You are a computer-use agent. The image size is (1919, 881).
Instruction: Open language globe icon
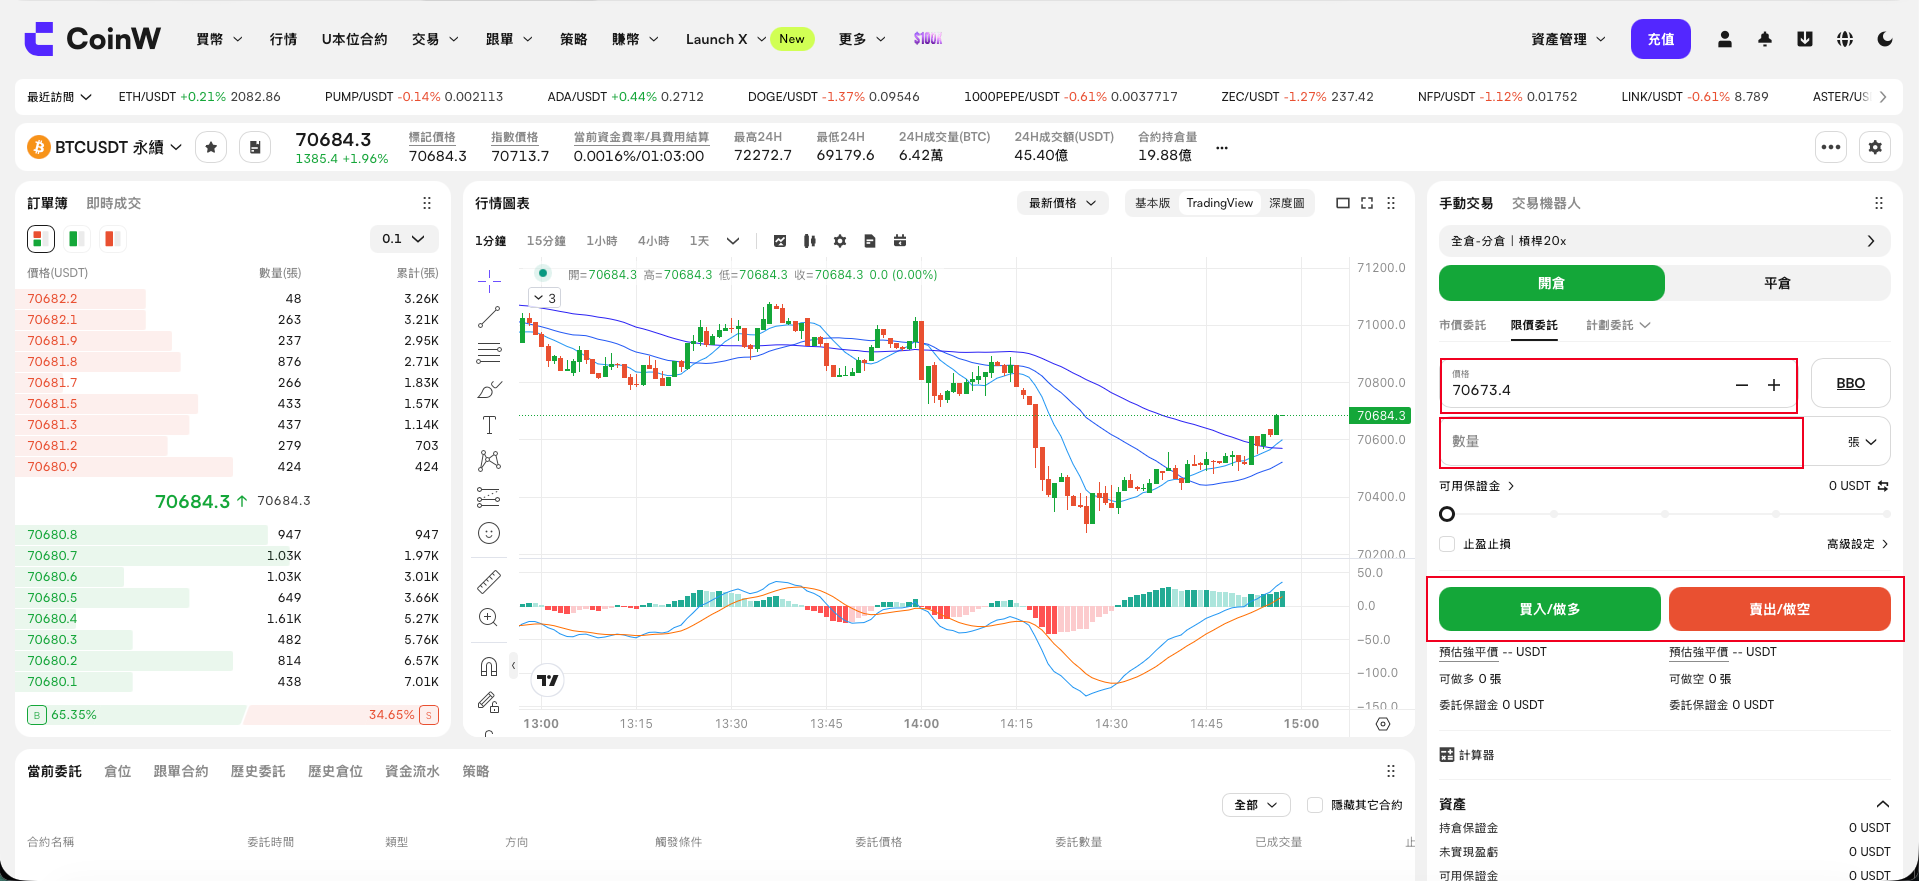click(x=1845, y=39)
